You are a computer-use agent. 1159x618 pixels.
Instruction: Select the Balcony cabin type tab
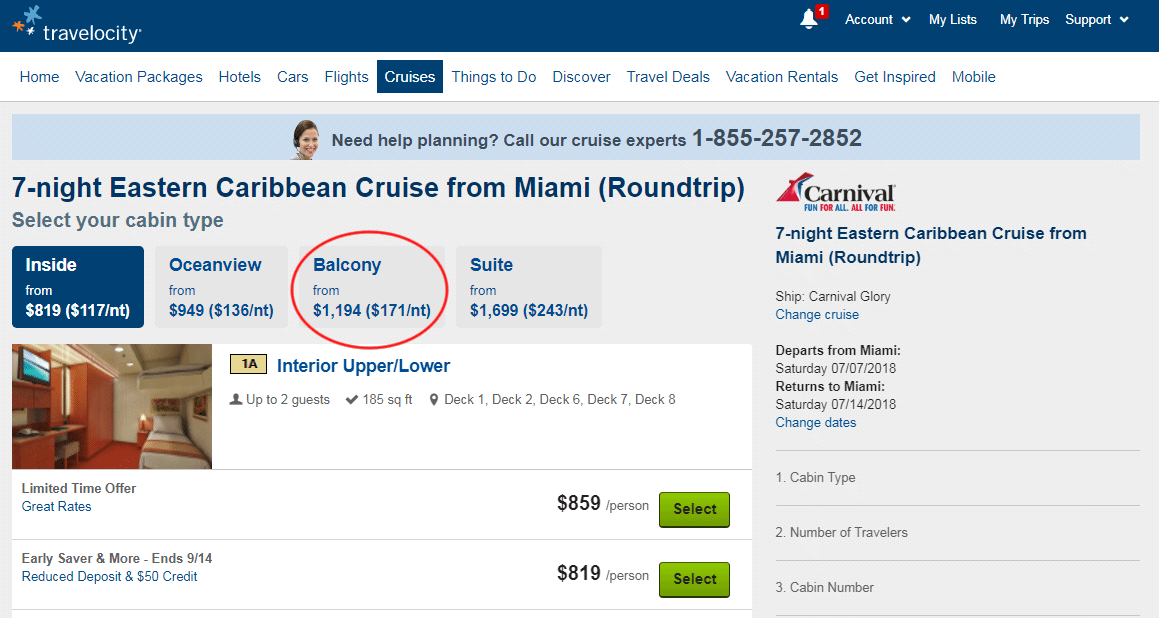371,287
